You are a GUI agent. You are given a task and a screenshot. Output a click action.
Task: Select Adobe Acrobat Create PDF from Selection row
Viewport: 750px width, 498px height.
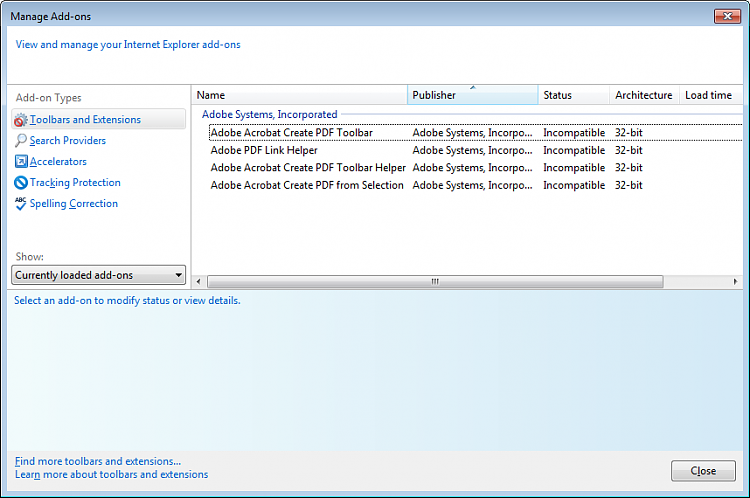click(475, 185)
